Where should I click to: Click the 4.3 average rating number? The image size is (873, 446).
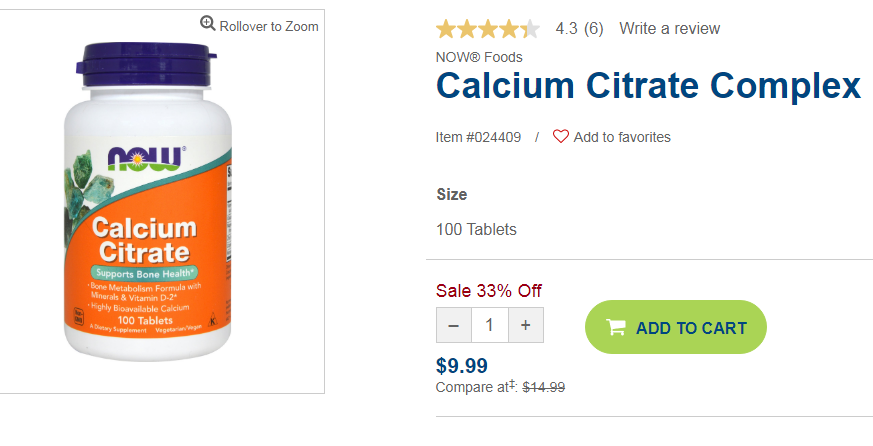point(566,28)
